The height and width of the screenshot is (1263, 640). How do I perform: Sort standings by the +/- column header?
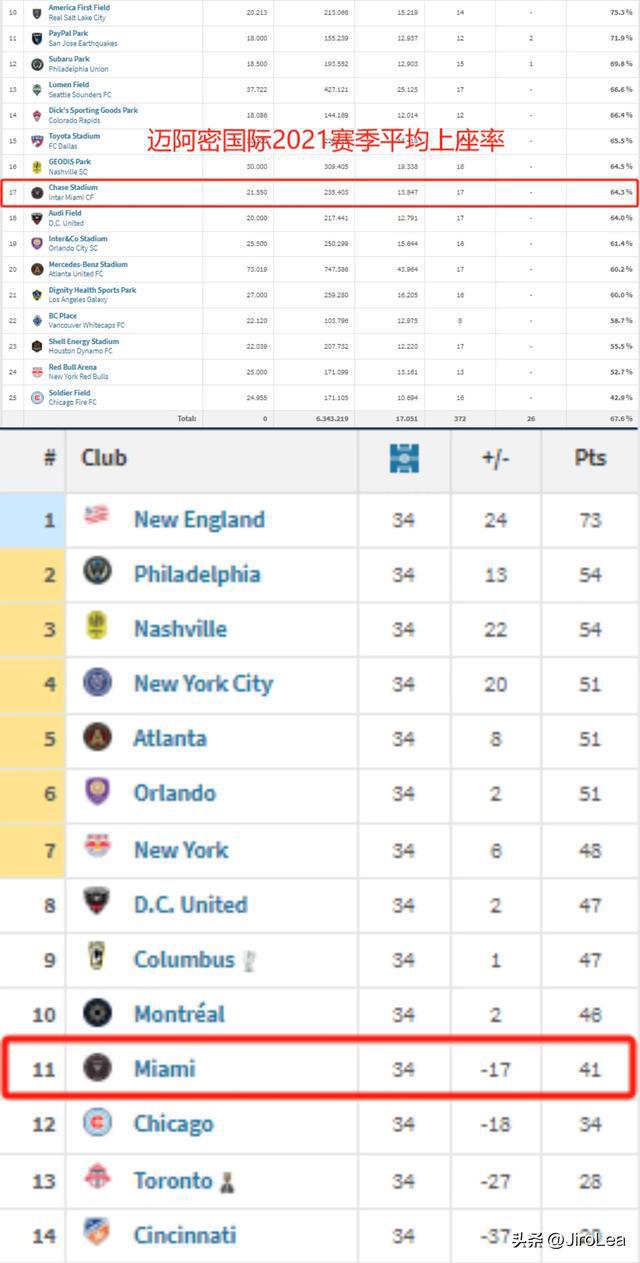coord(495,458)
